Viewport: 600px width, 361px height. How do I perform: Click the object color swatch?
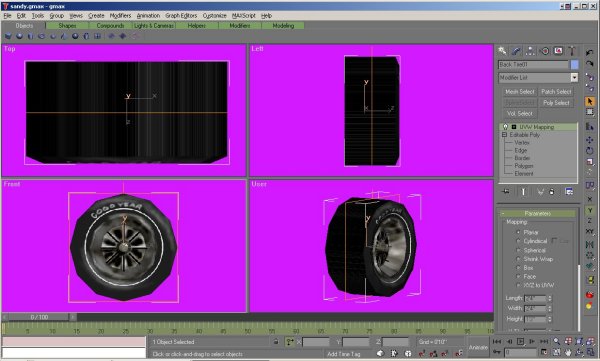tap(574, 65)
